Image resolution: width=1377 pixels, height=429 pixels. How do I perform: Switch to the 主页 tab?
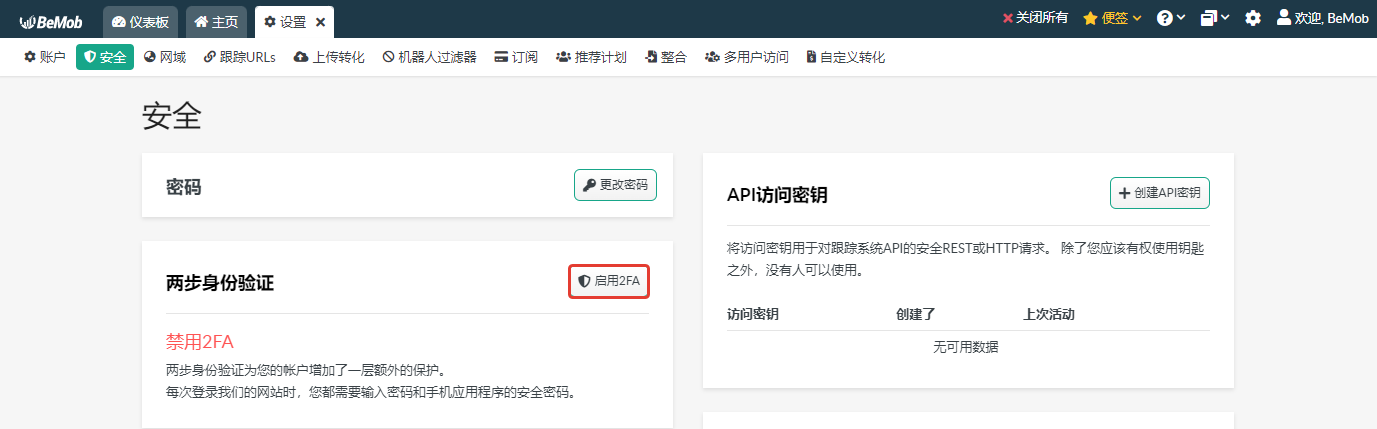[x=215, y=22]
